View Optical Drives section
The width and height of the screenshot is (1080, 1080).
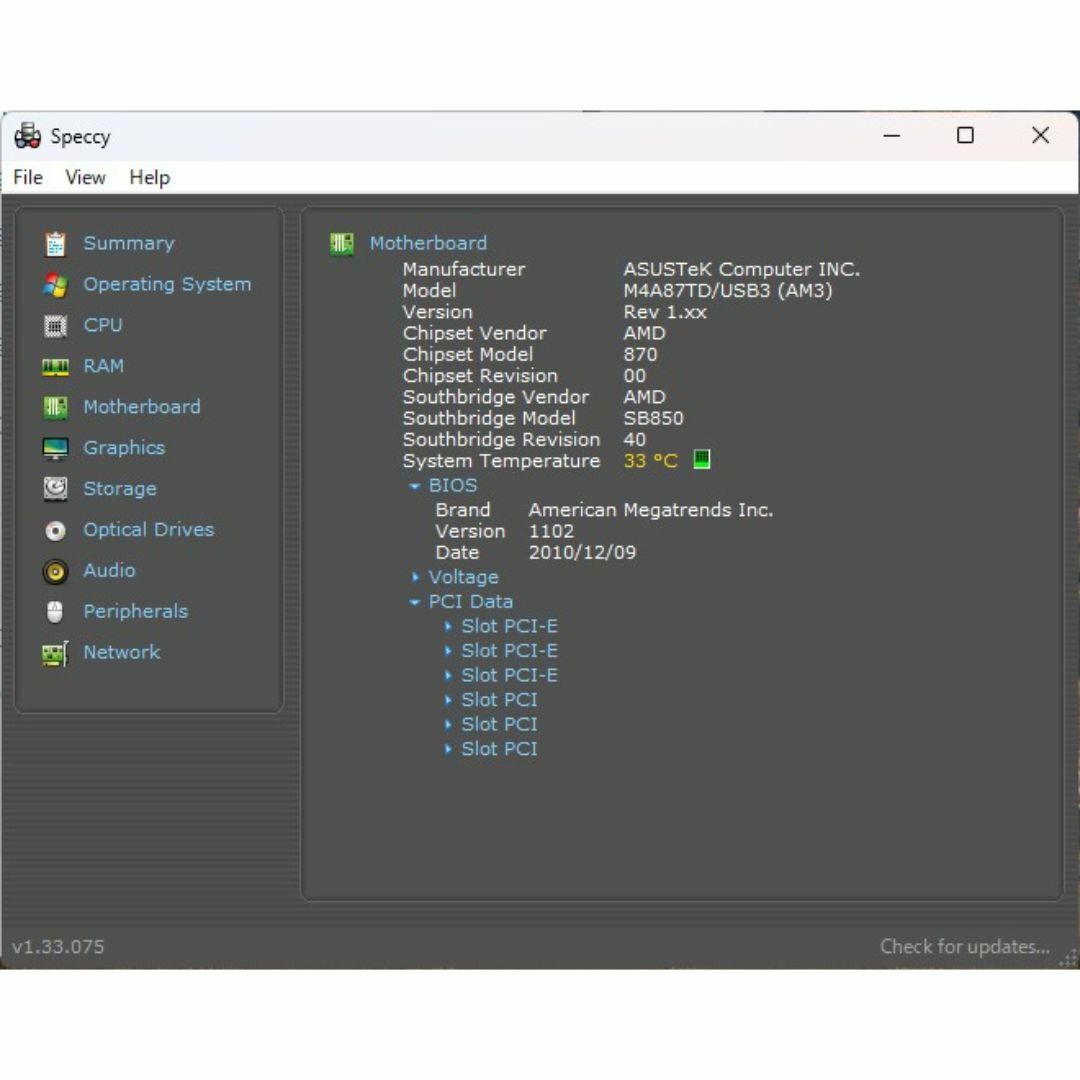[149, 529]
